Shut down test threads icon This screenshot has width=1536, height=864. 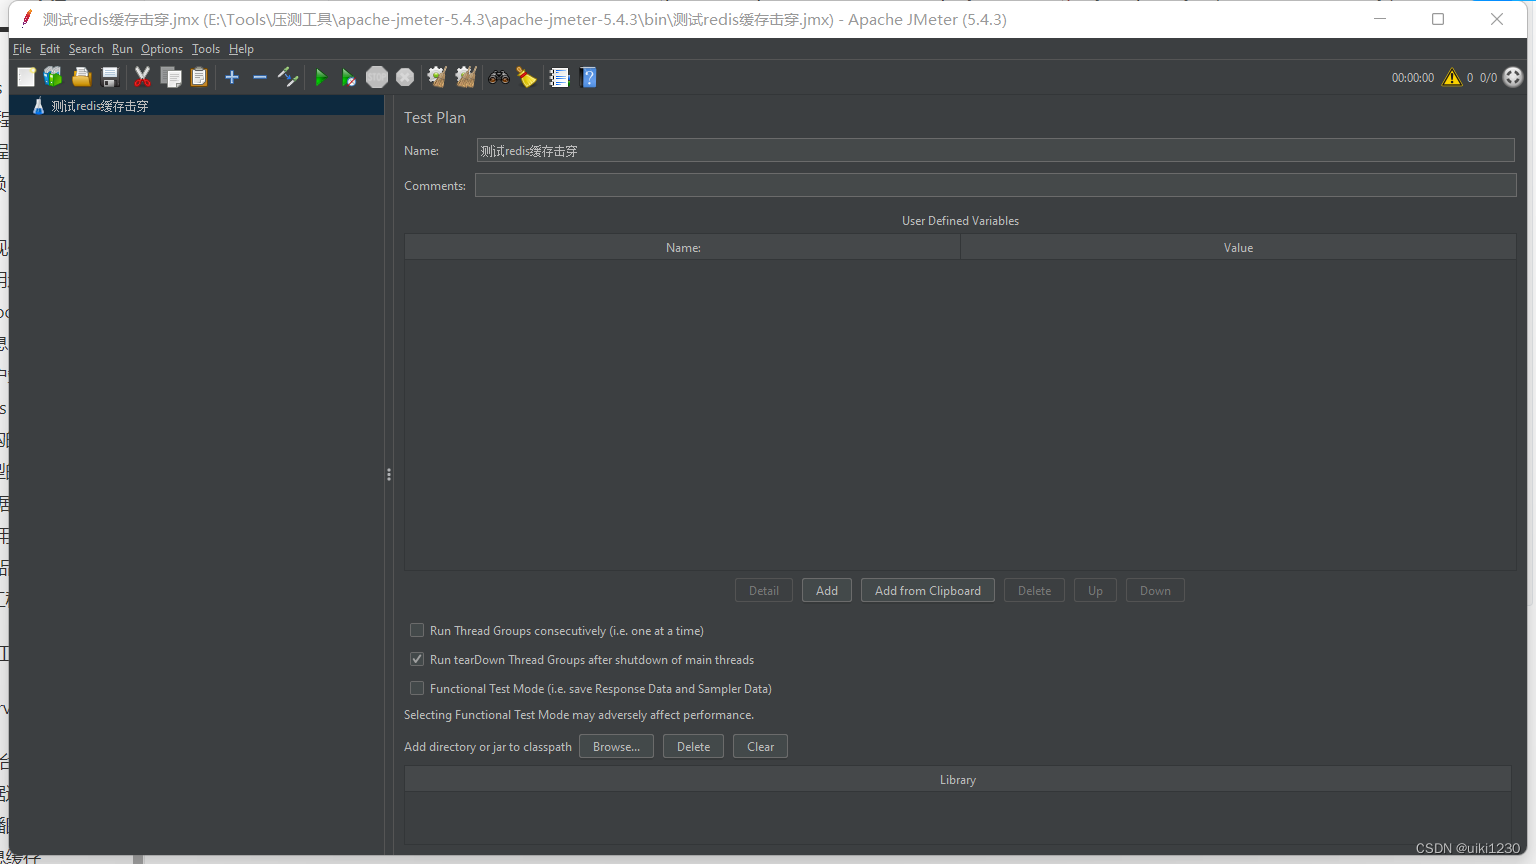405,77
